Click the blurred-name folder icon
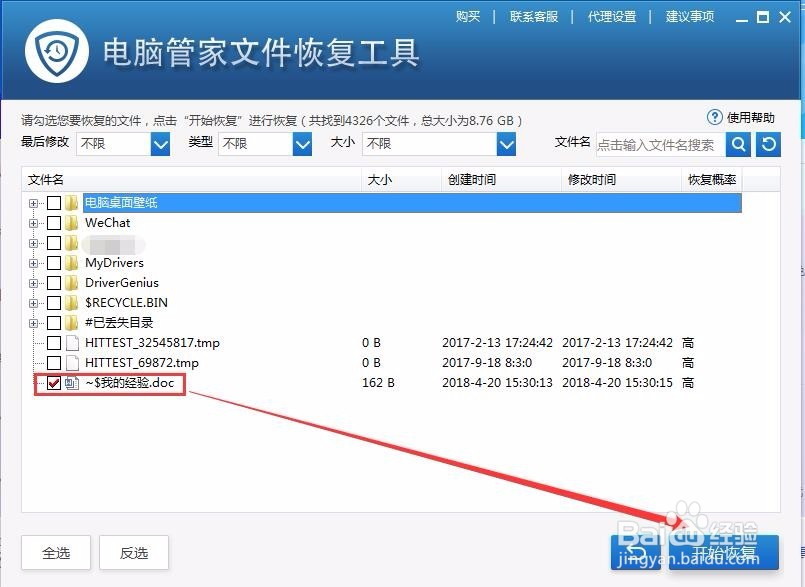The image size is (805, 587). point(71,243)
